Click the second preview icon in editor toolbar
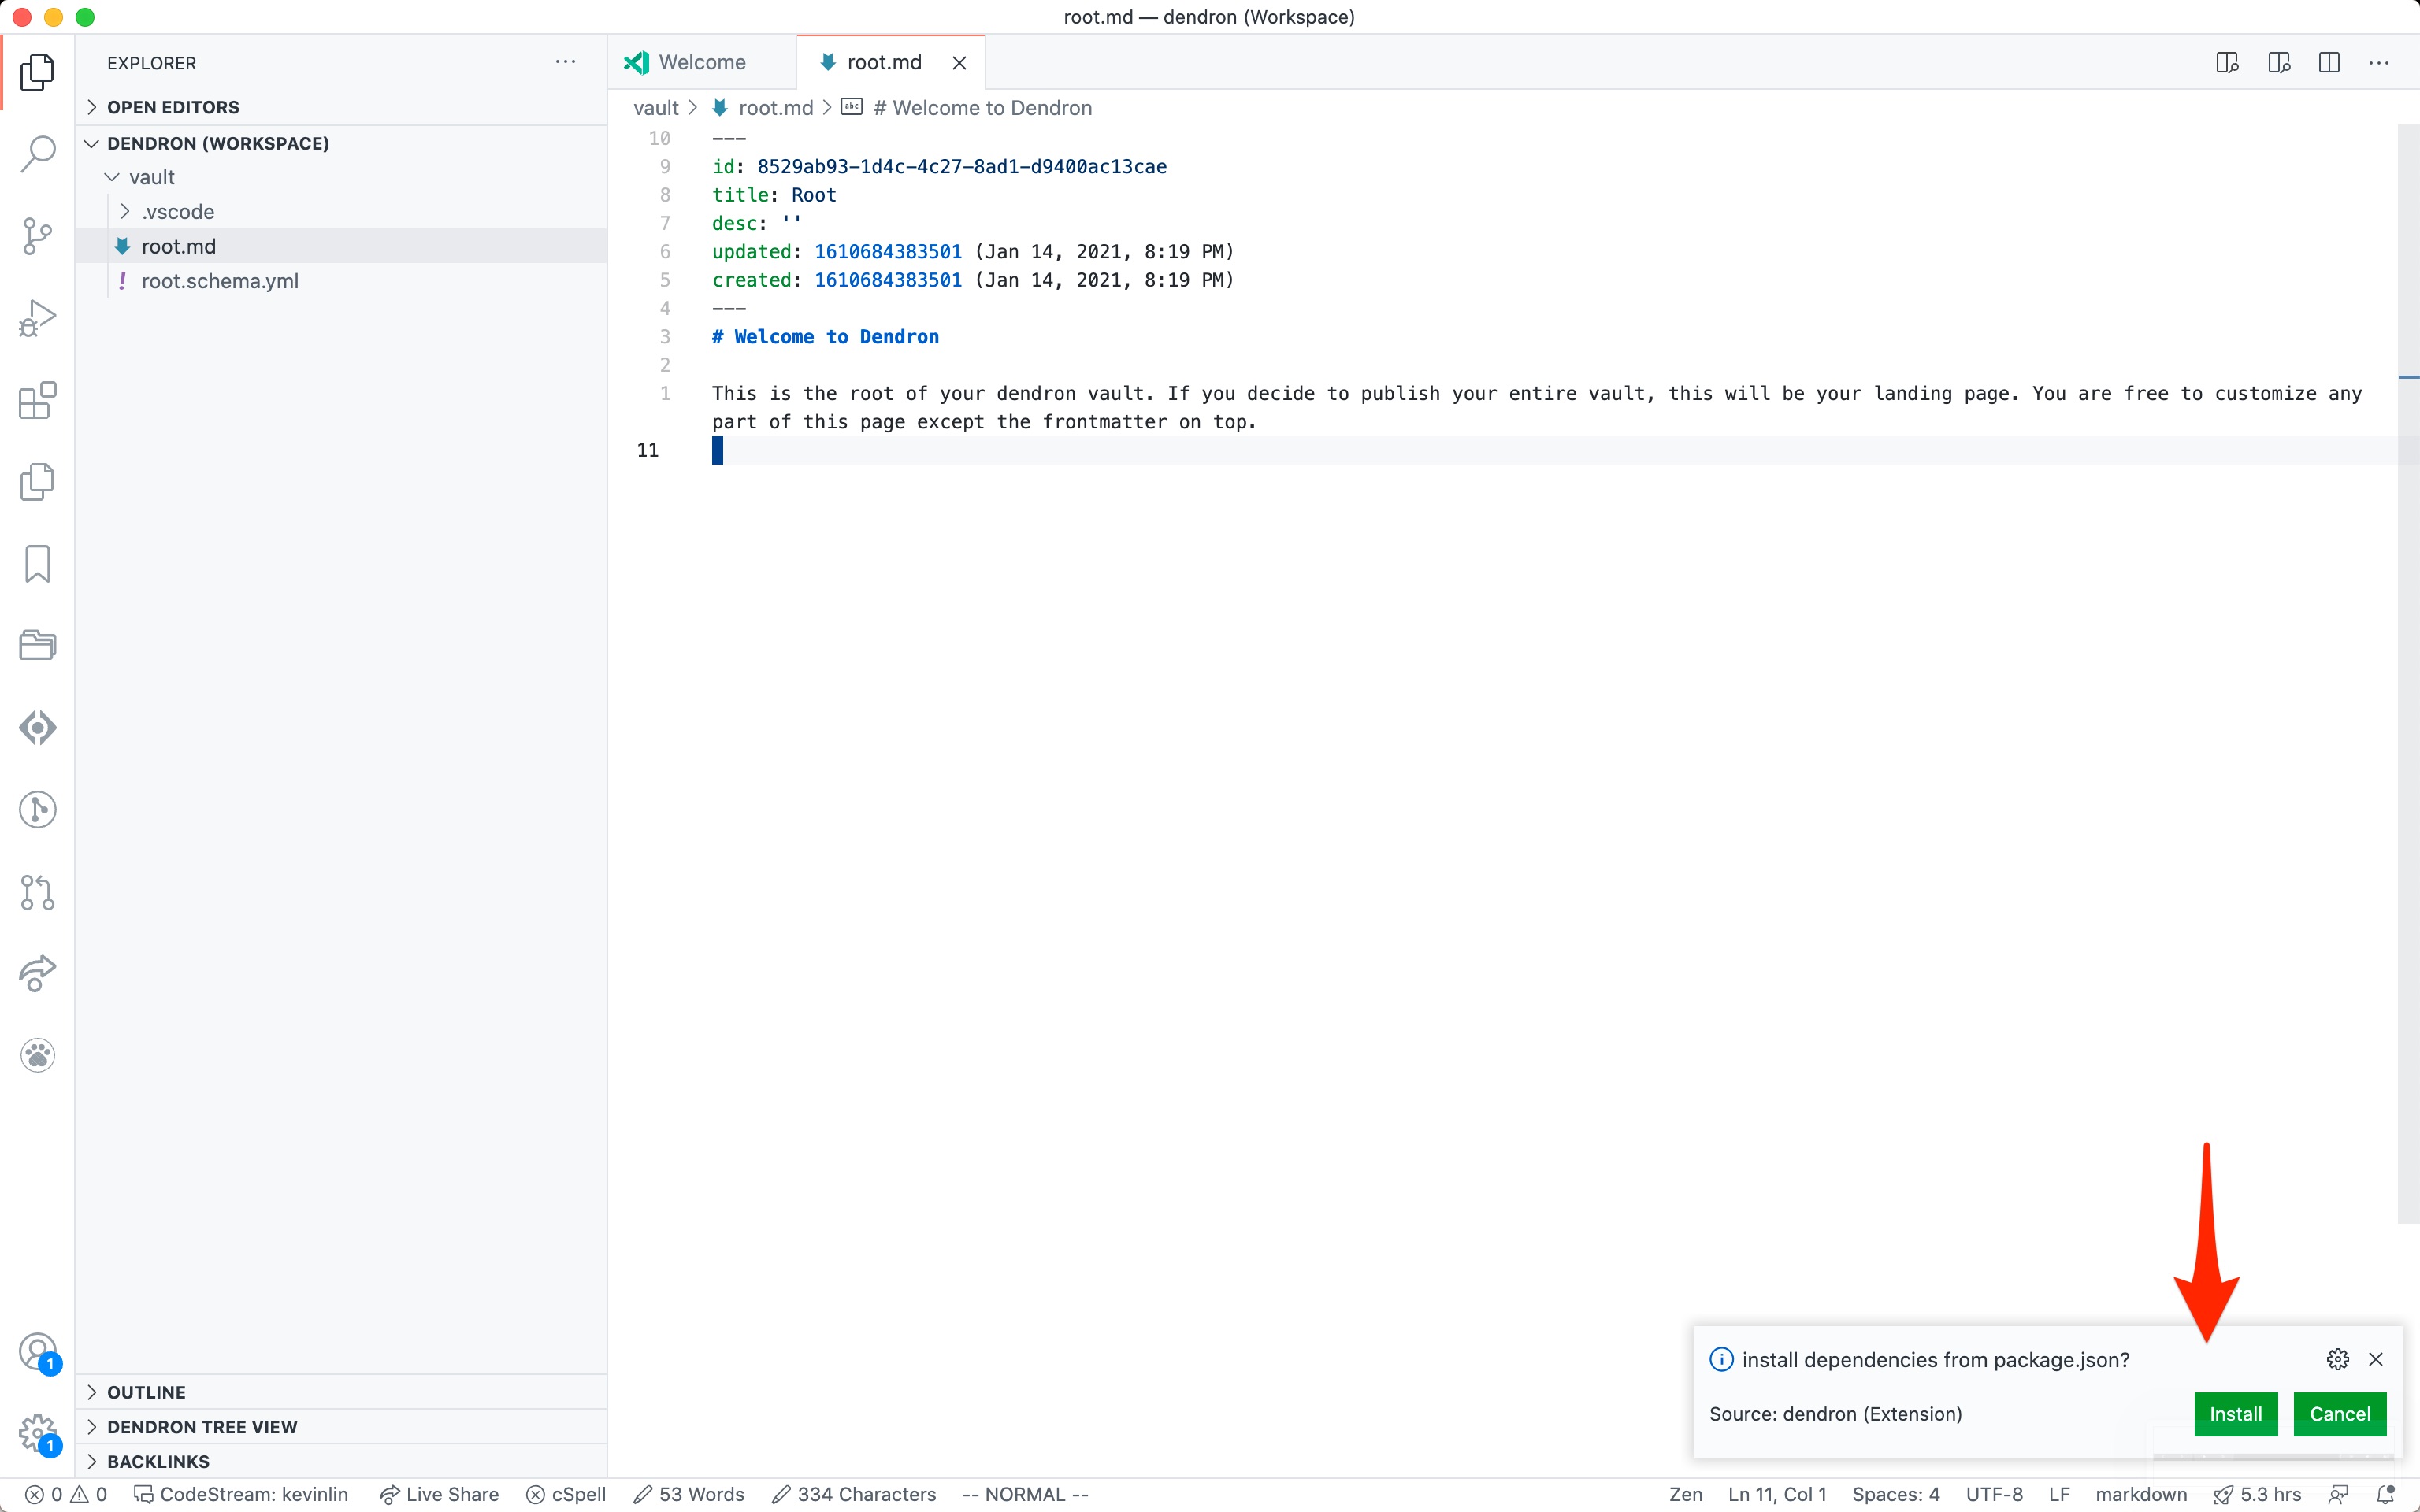Screen dimensions: 2420x1512 [2279, 63]
